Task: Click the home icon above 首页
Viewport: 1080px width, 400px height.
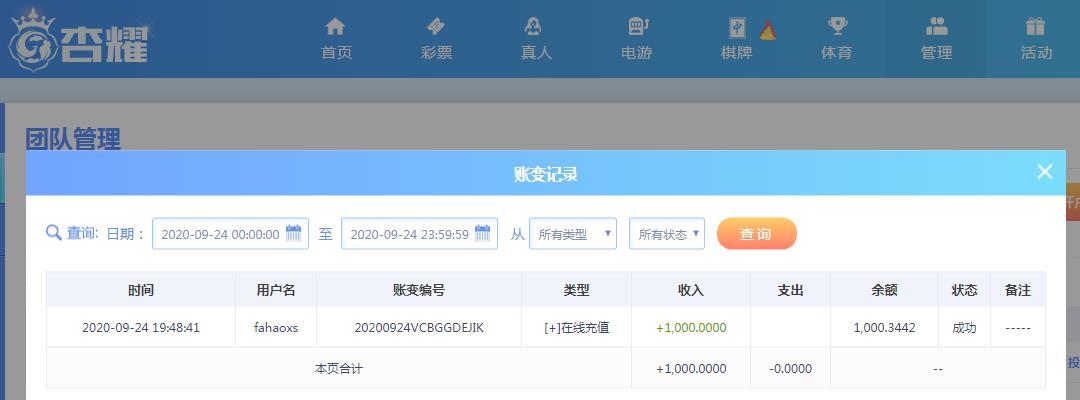Action: coord(335,27)
